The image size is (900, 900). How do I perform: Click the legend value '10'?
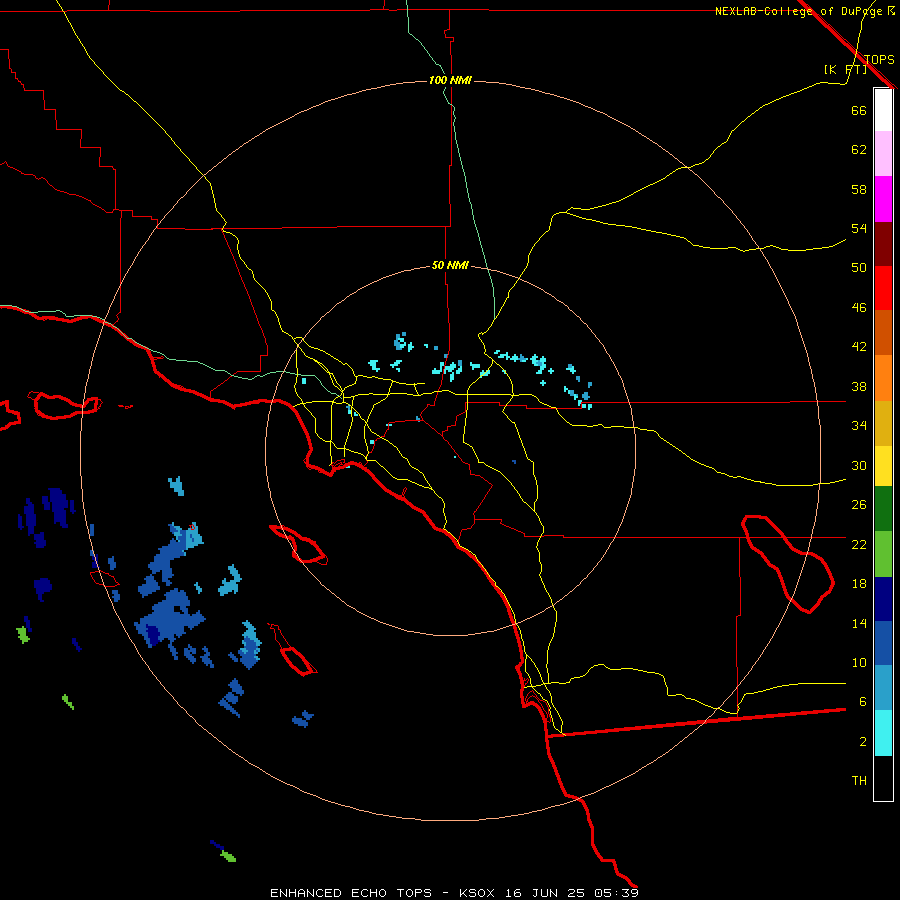pos(859,662)
